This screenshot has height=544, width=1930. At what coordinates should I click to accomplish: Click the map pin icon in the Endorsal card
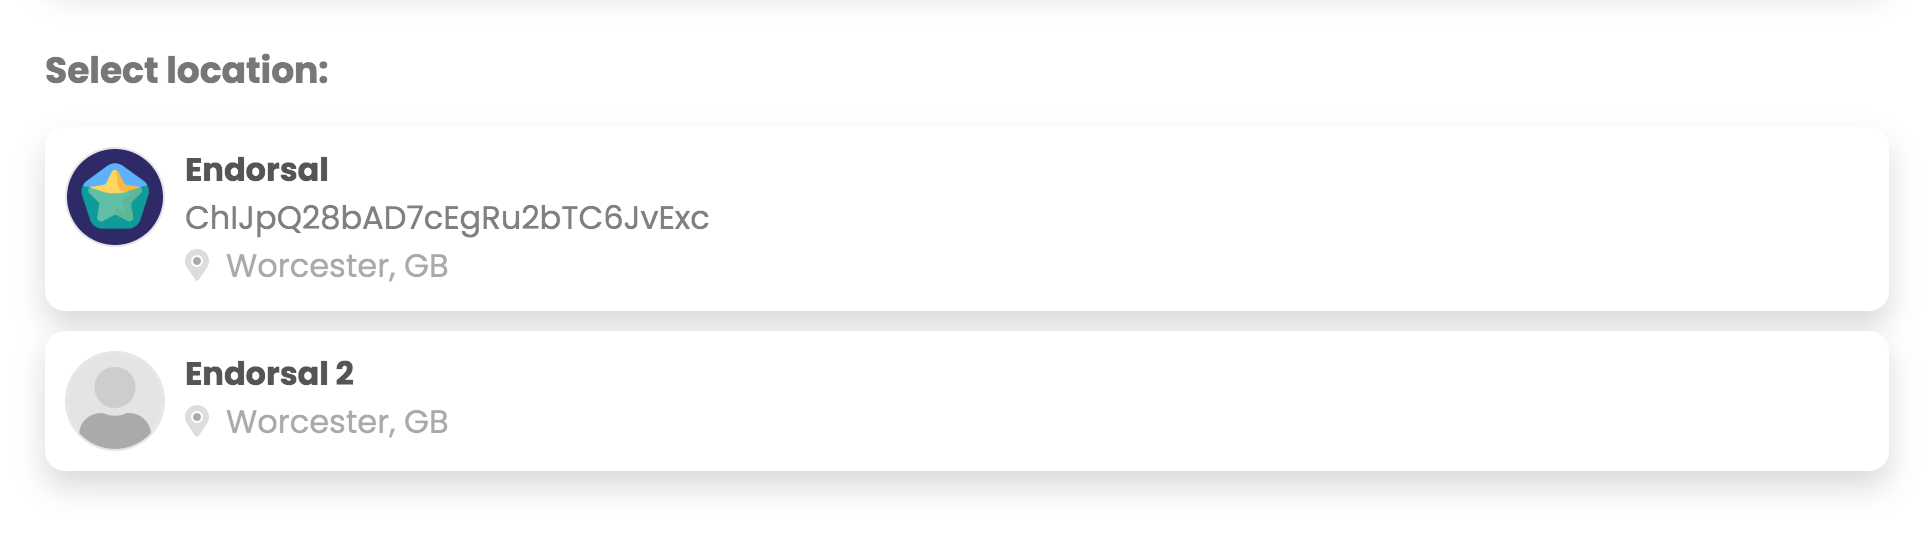(x=197, y=265)
